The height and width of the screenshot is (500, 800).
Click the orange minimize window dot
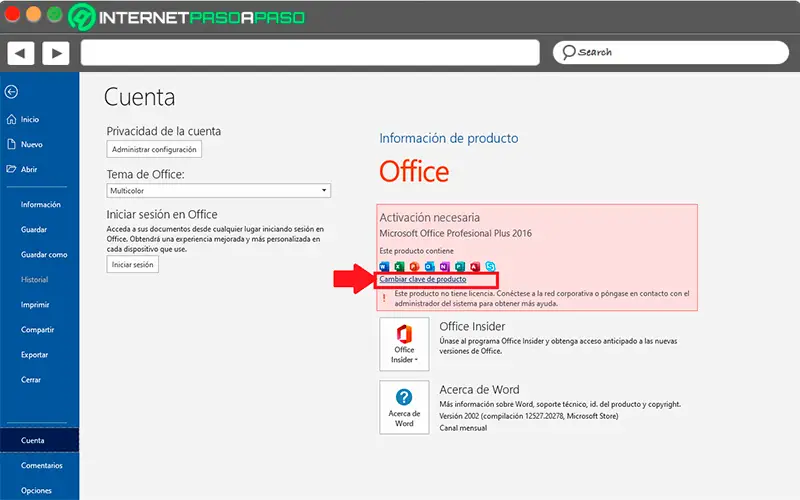point(34,14)
